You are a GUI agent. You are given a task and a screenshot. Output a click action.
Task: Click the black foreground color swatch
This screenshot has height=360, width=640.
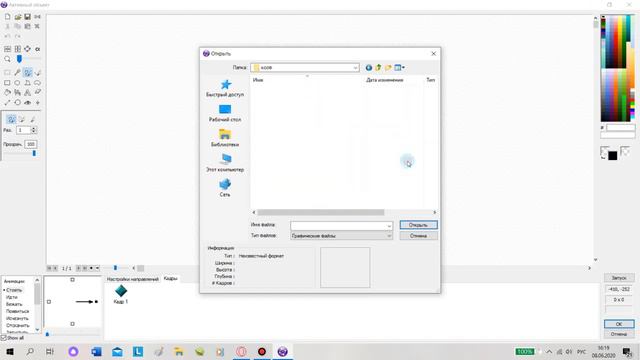pos(613,156)
